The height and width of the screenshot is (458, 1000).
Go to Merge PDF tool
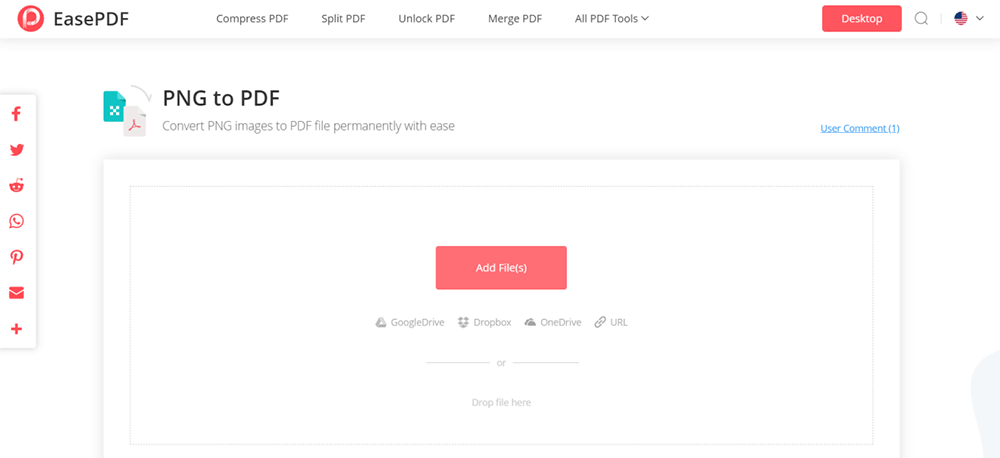(515, 19)
